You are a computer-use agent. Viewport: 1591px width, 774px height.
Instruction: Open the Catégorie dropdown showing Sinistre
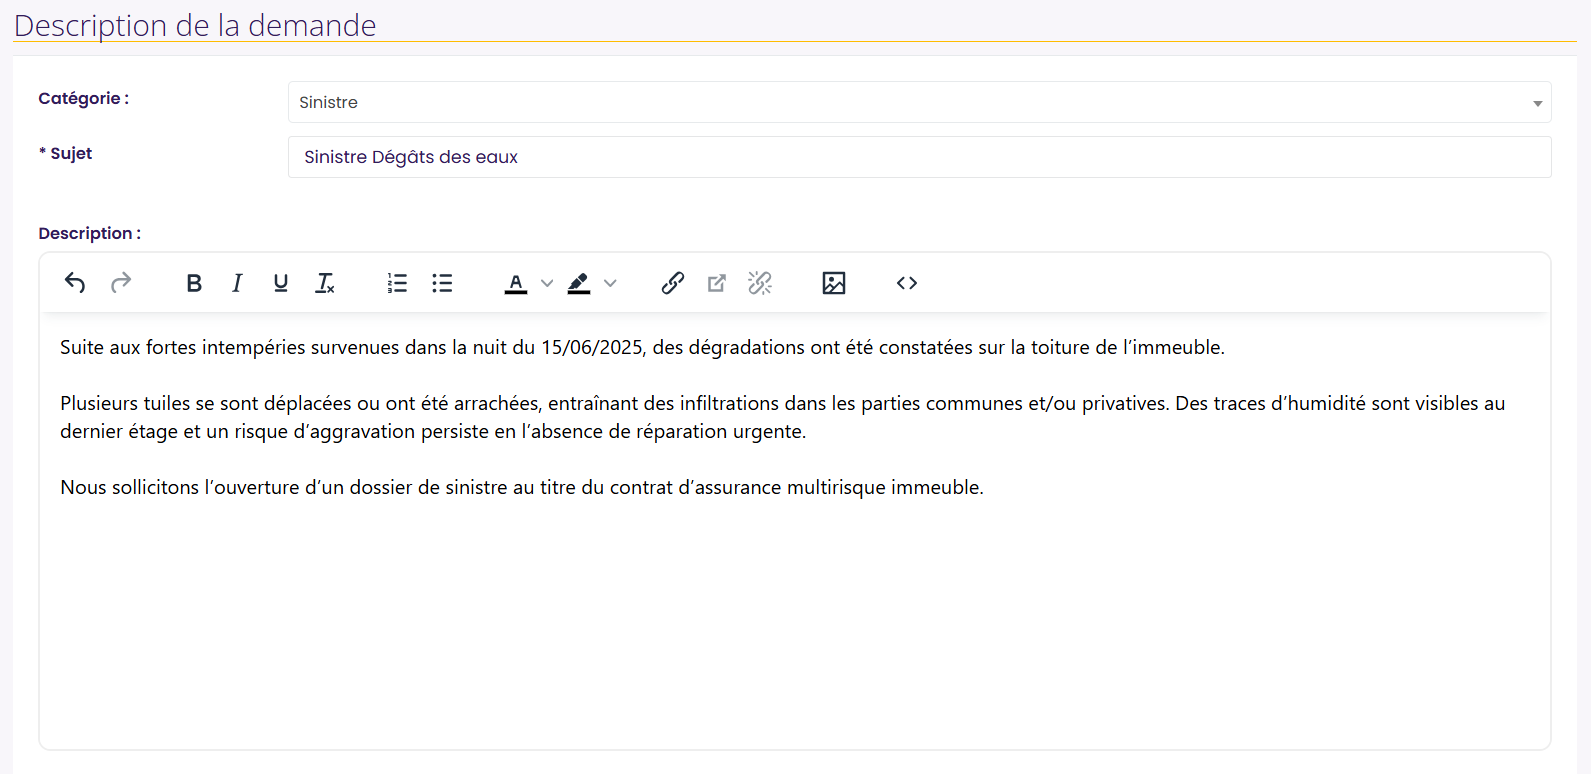coord(920,102)
